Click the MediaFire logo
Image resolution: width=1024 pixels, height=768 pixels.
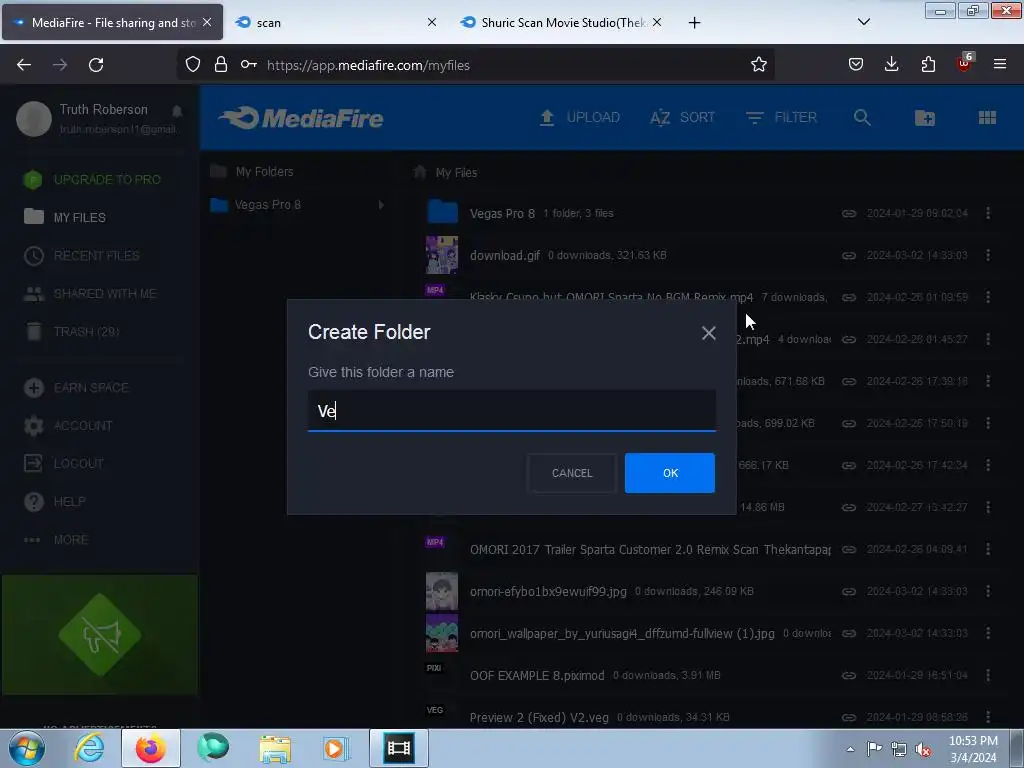click(301, 118)
